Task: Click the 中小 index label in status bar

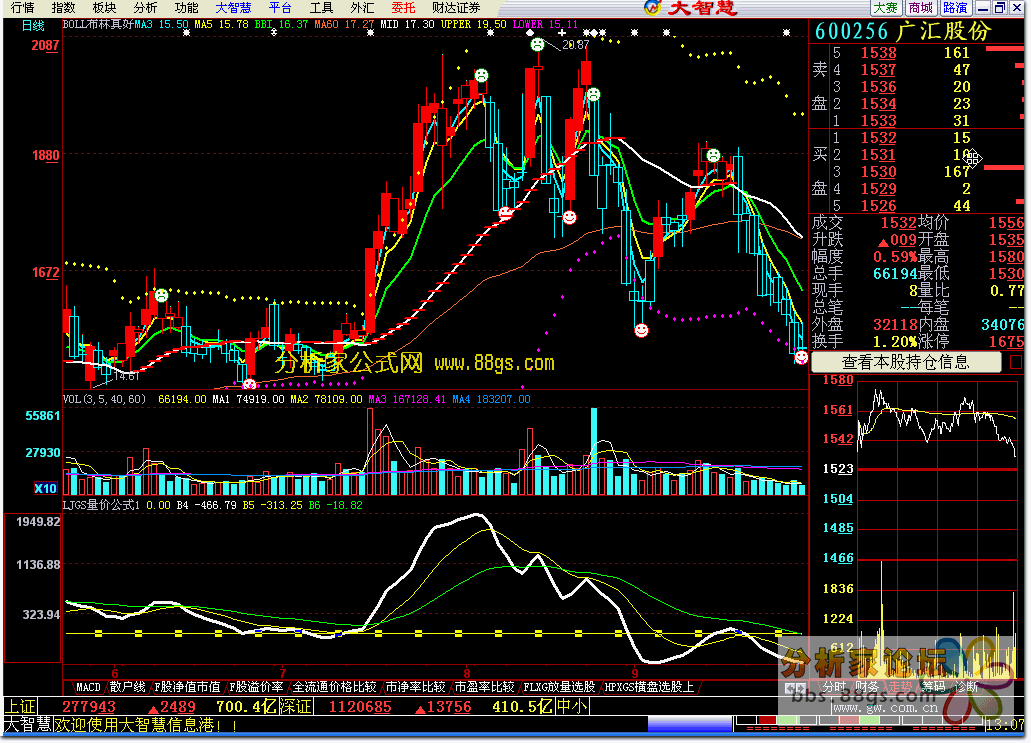Action: (573, 707)
